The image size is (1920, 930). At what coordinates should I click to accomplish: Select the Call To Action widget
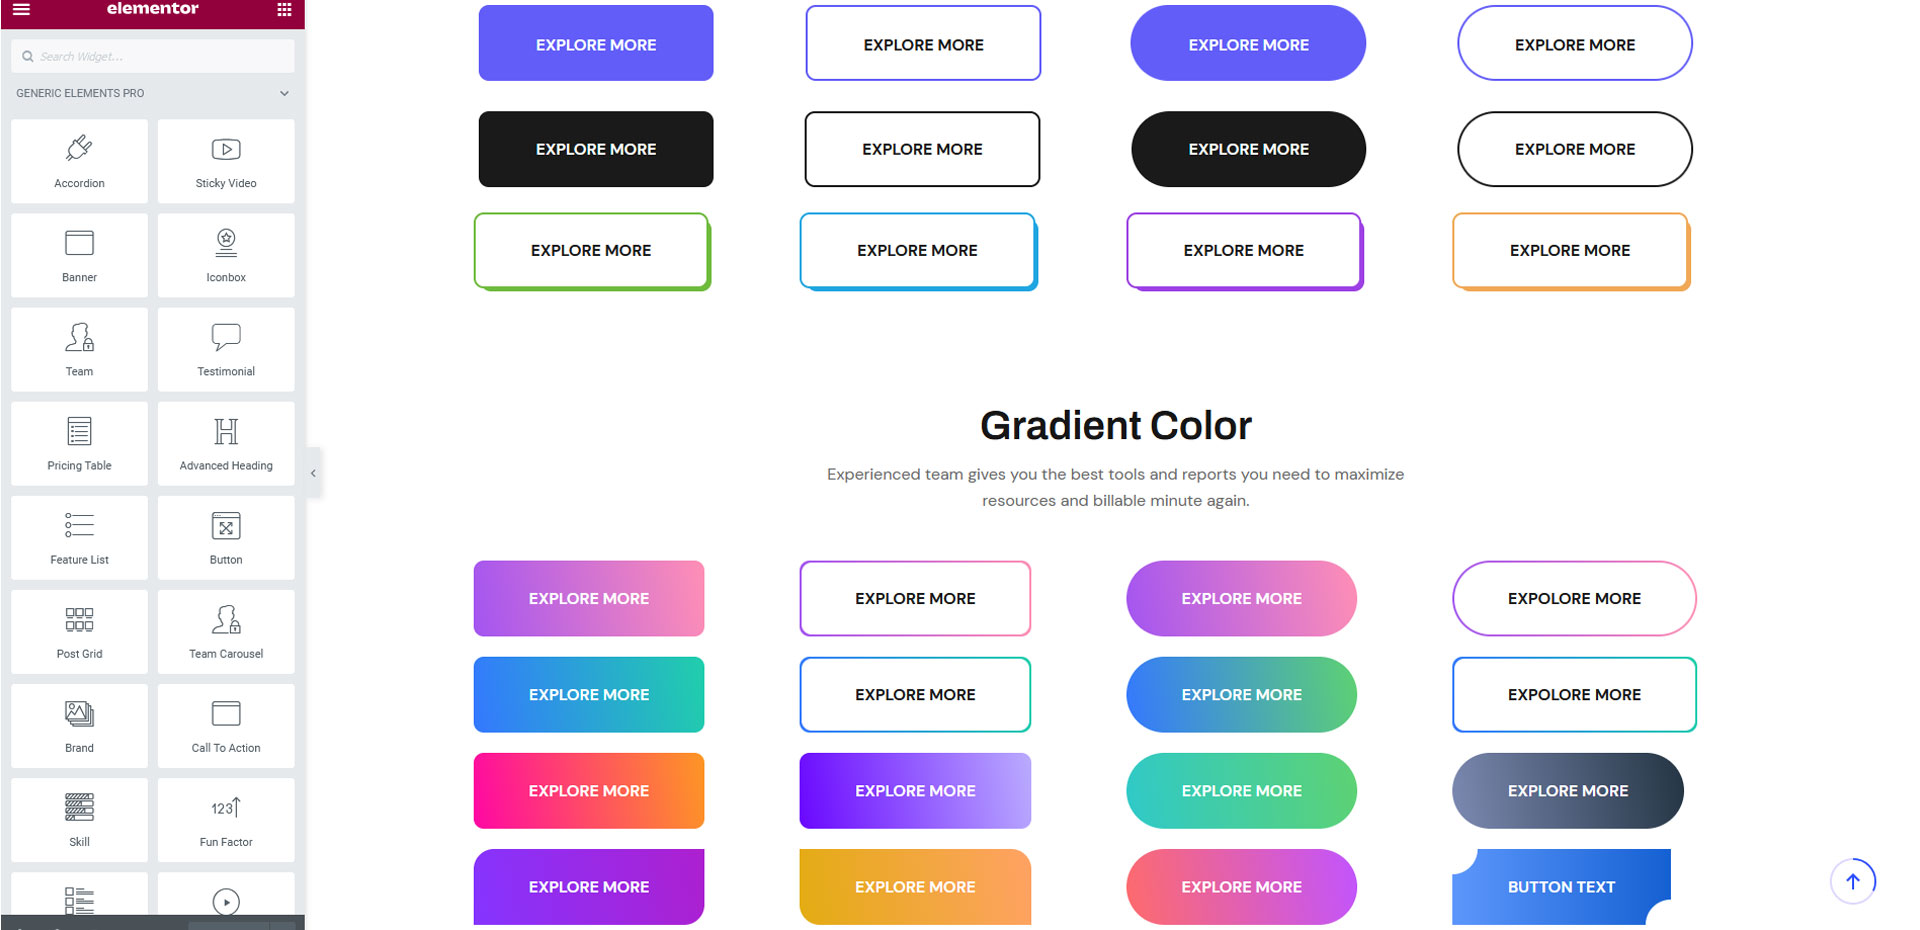[x=225, y=725]
